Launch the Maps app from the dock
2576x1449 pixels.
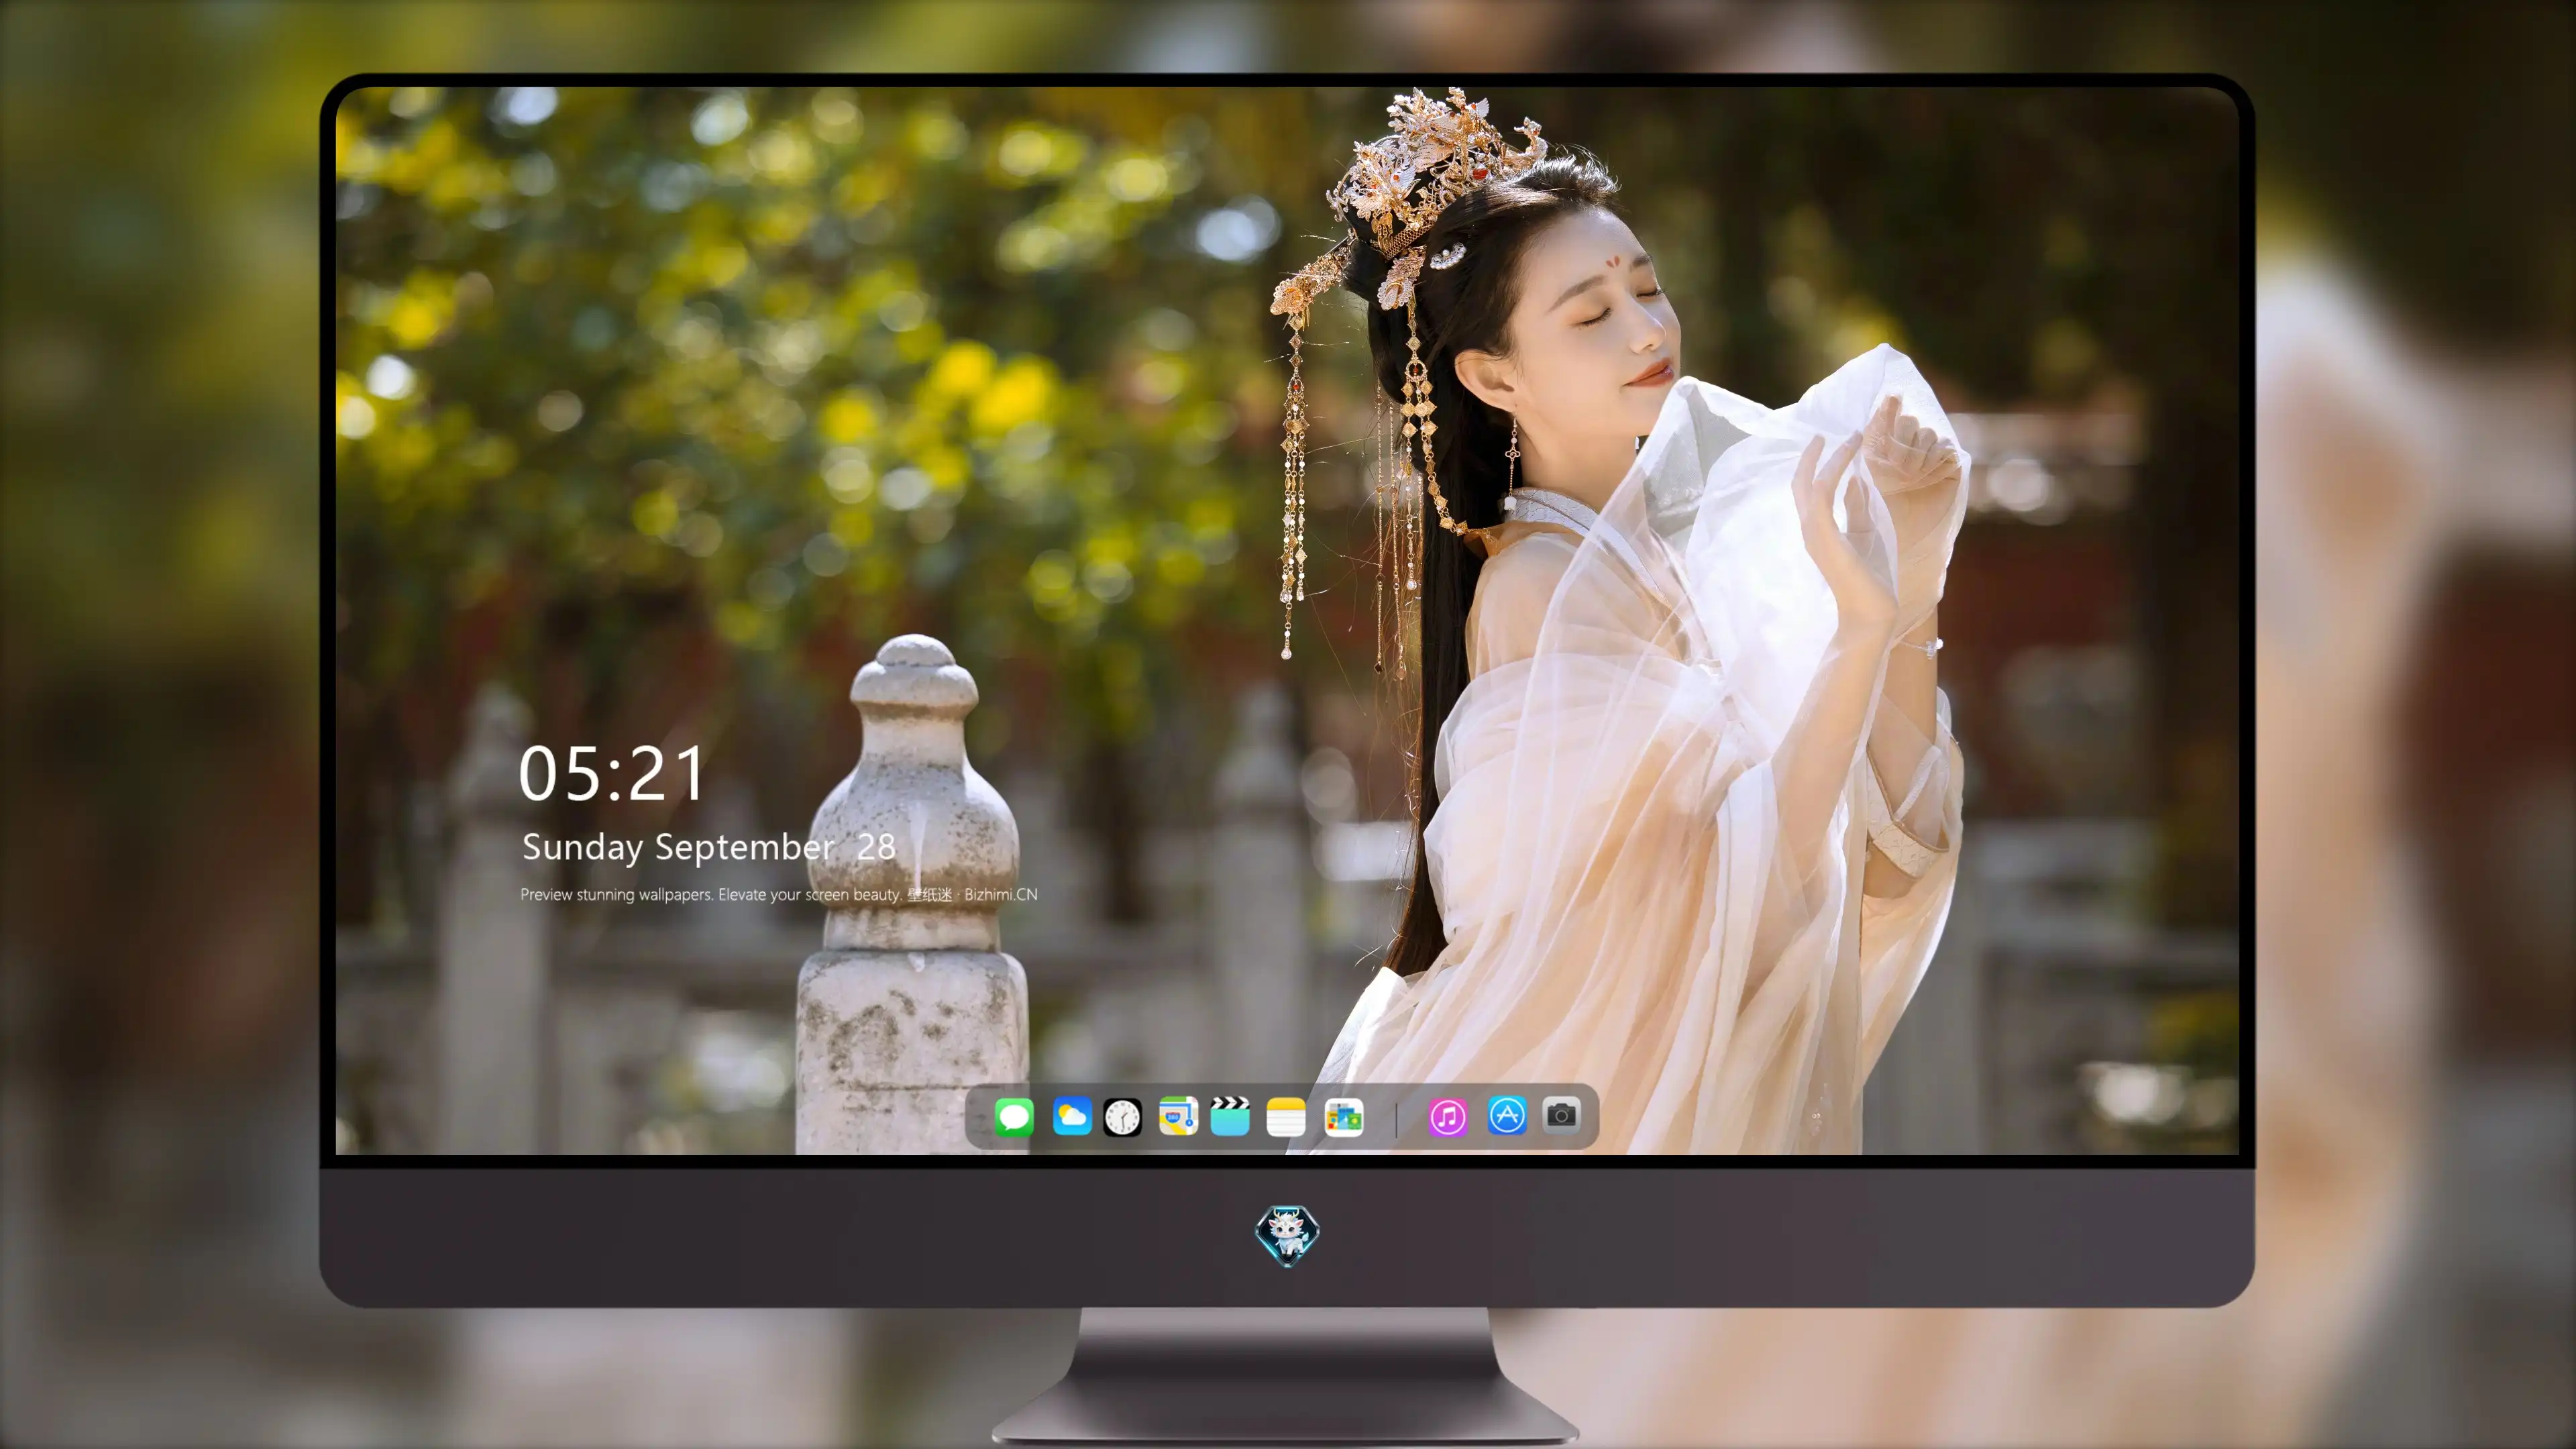(x=1178, y=1116)
